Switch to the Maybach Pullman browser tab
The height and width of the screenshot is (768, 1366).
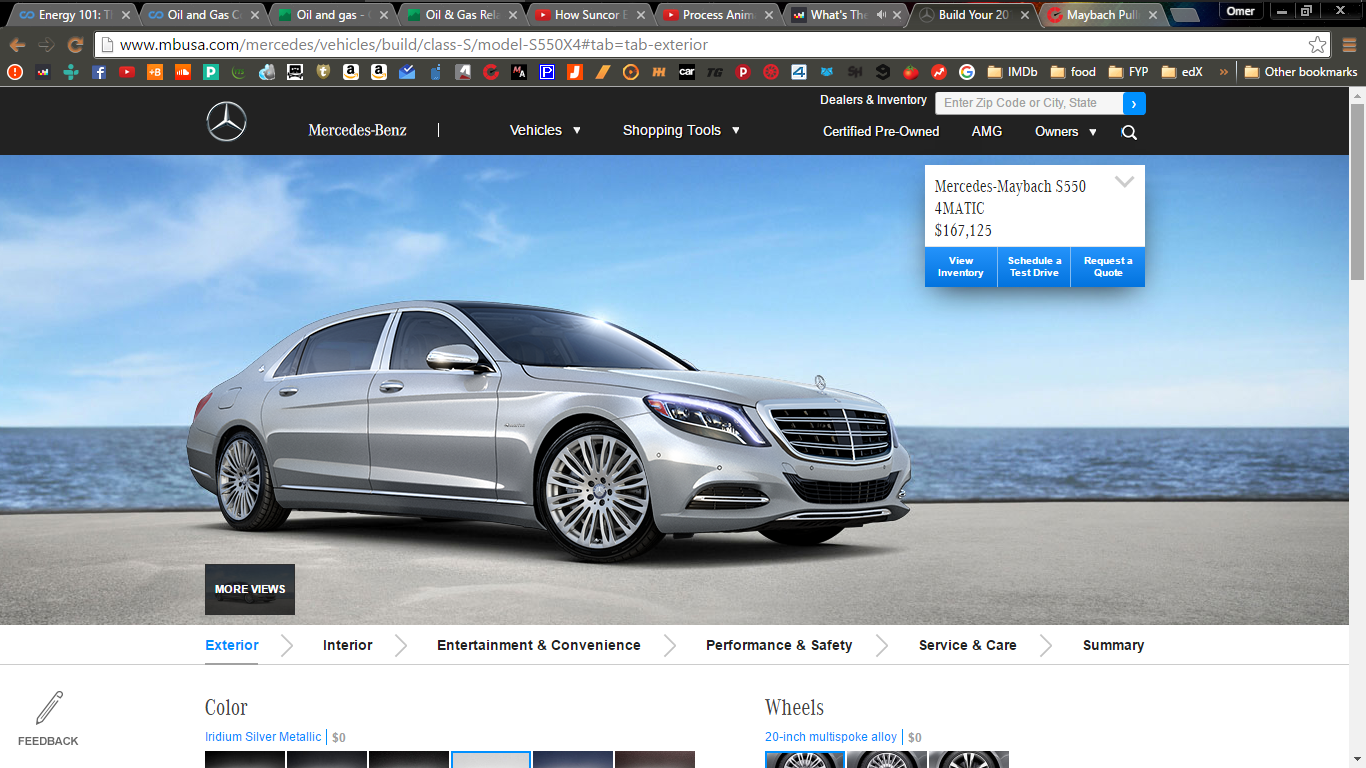click(x=1102, y=15)
